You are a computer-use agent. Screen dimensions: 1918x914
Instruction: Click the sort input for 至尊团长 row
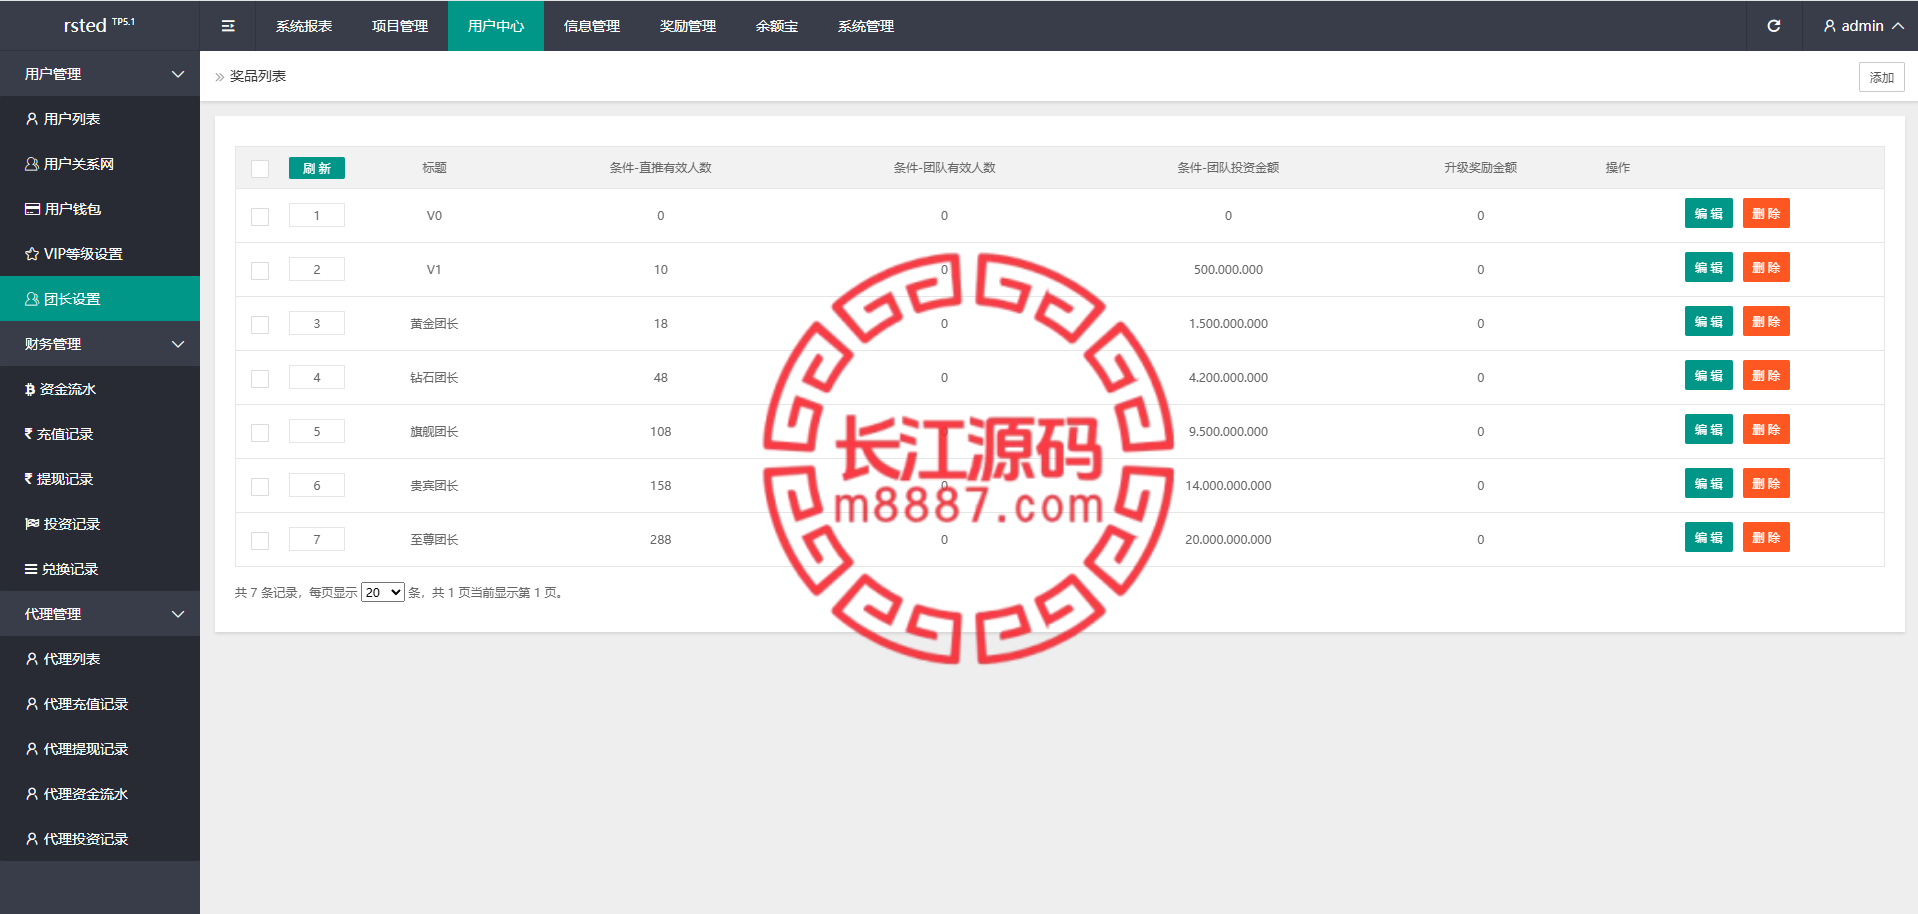pyautogui.click(x=317, y=539)
